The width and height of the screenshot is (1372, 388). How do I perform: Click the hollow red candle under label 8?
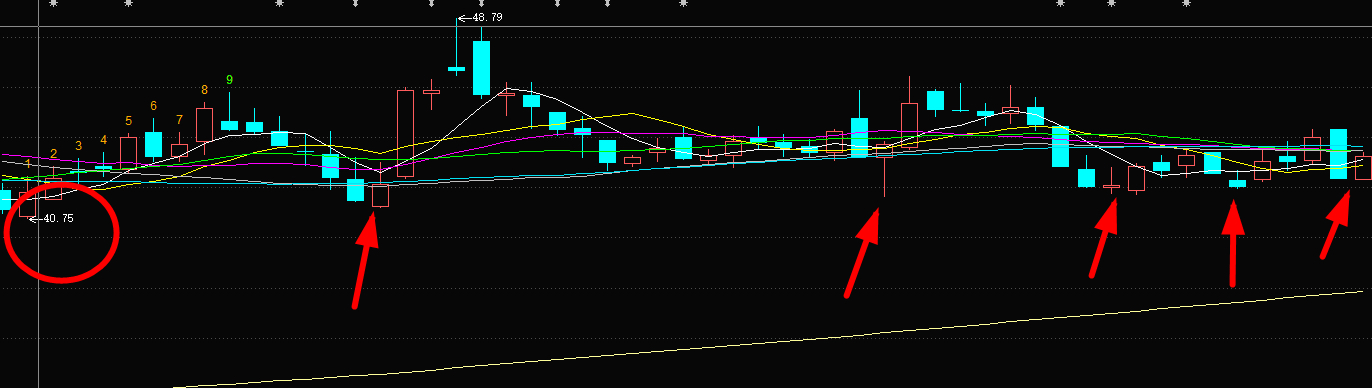[204, 124]
